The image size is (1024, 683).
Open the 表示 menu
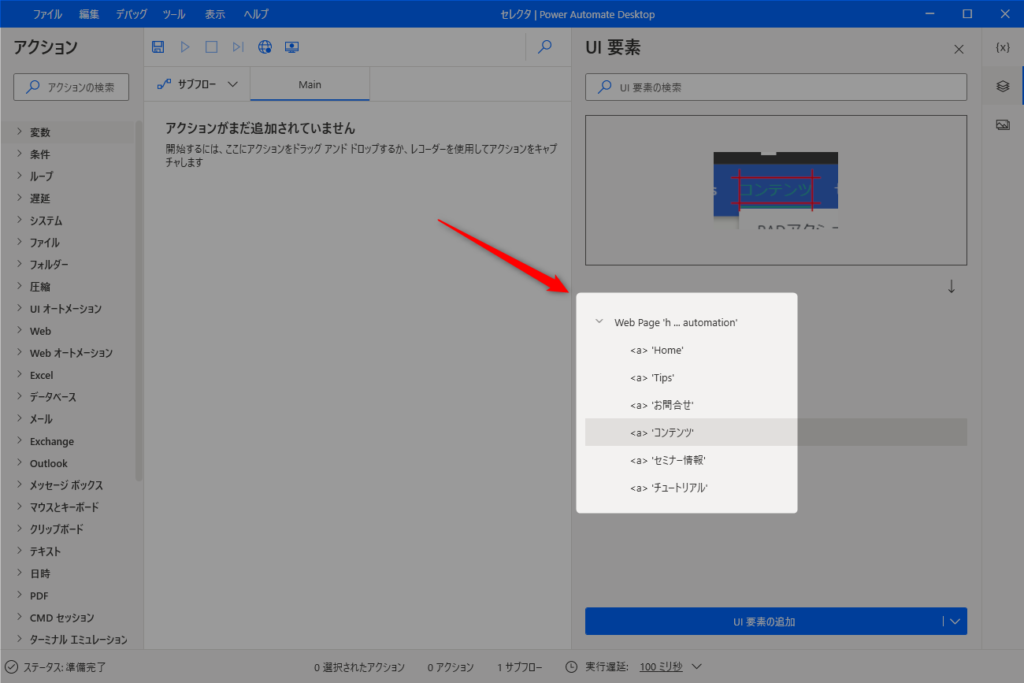(x=215, y=14)
